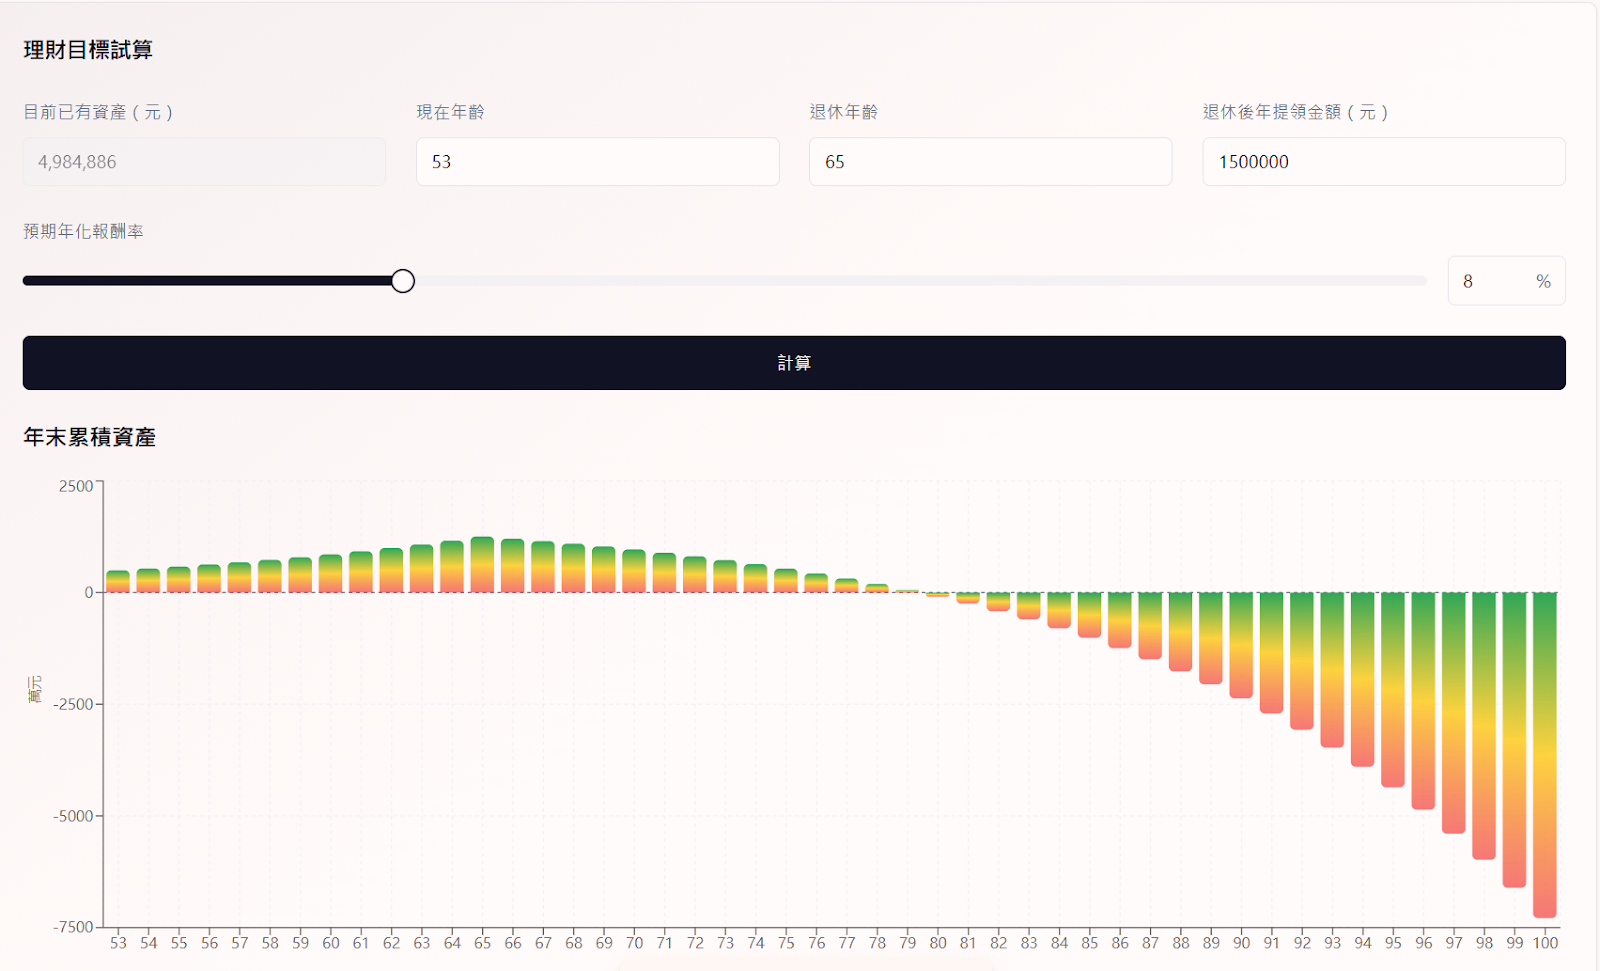The width and height of the screenshot is (1600, 971).
Task: Select the 退休後年提領金額 input field
Action: [x=1383, y=162]
